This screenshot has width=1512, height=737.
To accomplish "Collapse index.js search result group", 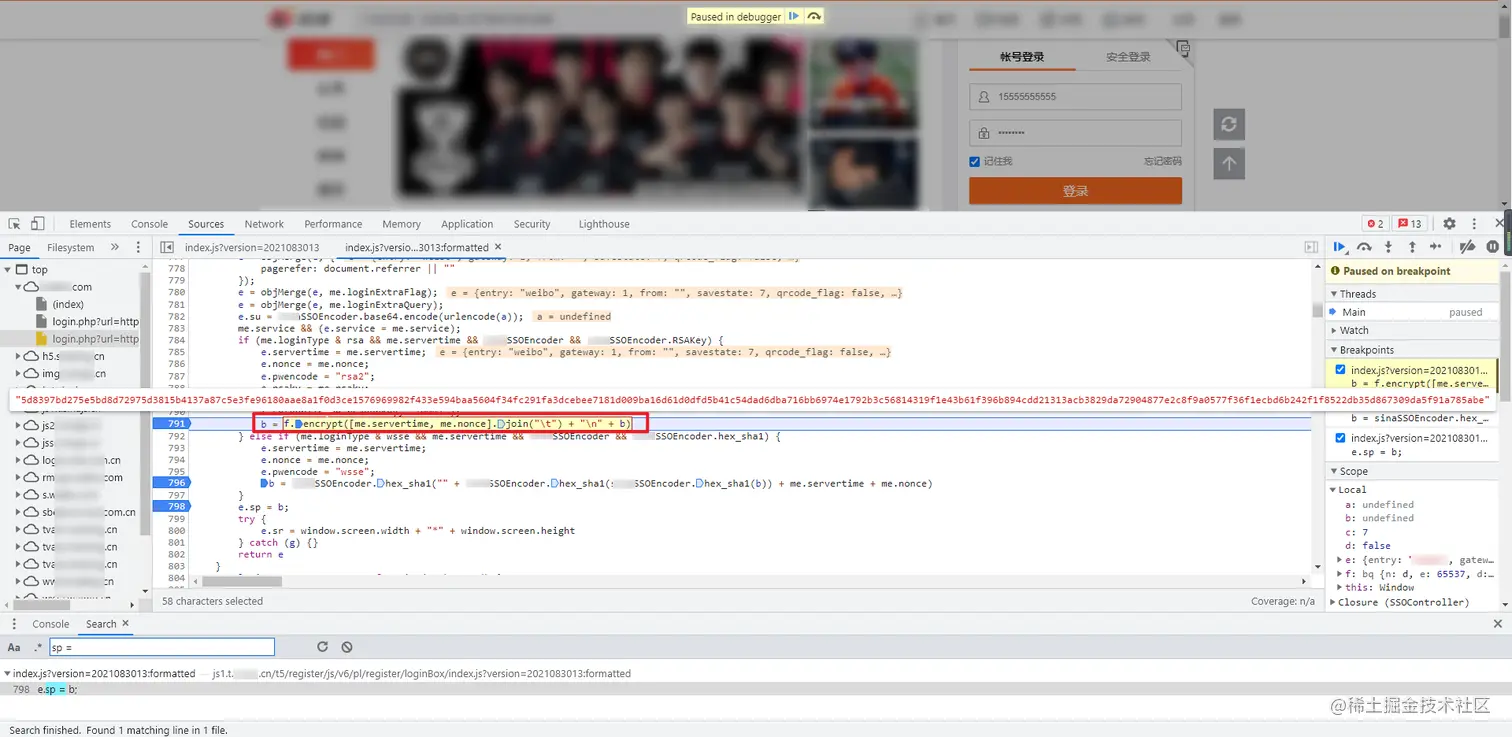I will click(7, 674).
